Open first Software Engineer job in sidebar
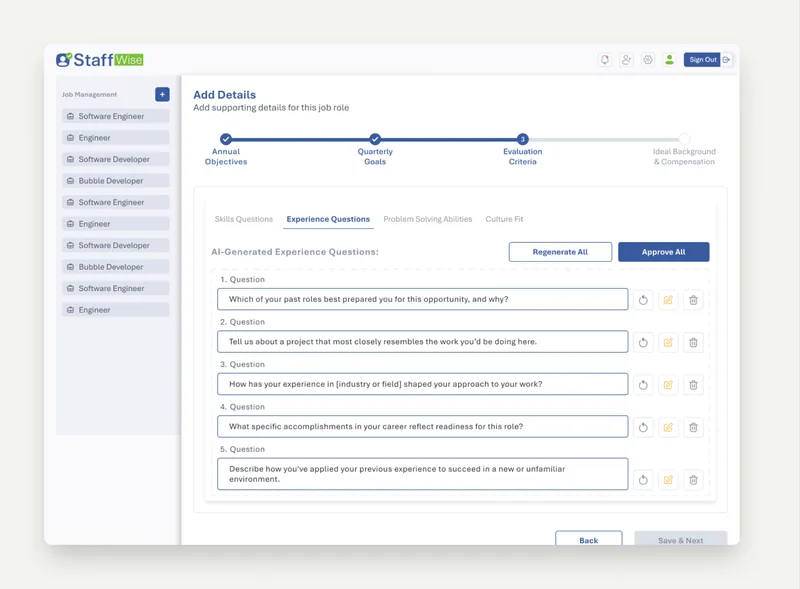 point(116,116)
